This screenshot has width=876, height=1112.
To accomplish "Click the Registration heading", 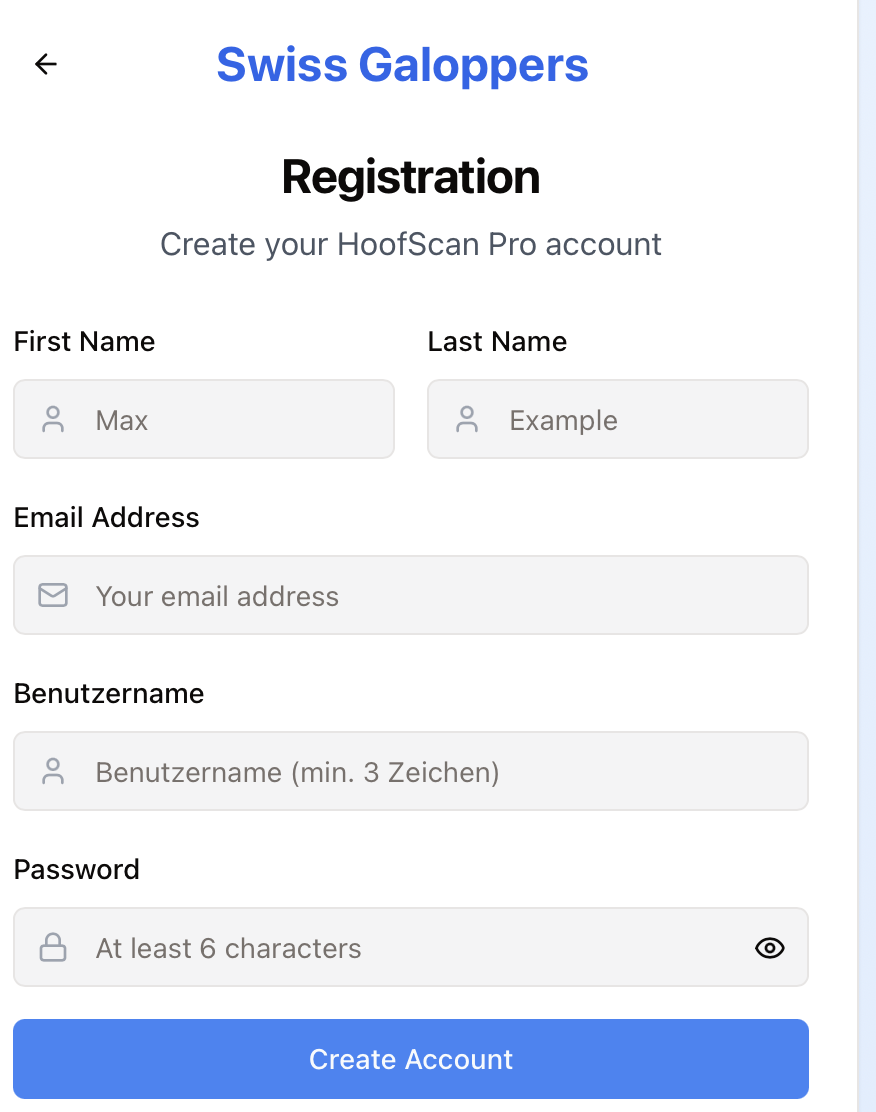I will click(x=411, y=177).
